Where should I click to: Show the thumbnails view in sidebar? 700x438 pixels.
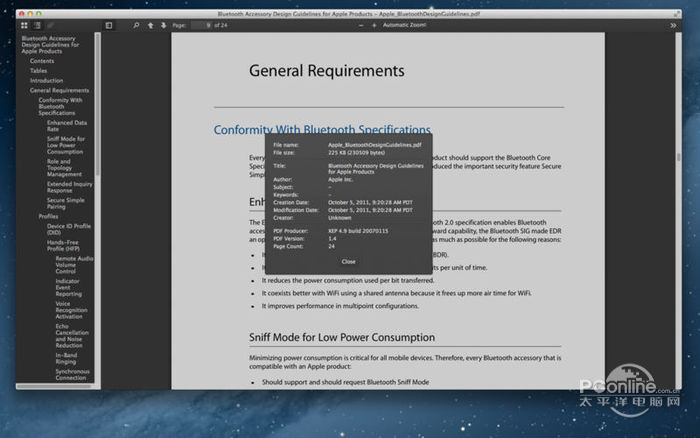pyautogui.click(x=24, y=25)
